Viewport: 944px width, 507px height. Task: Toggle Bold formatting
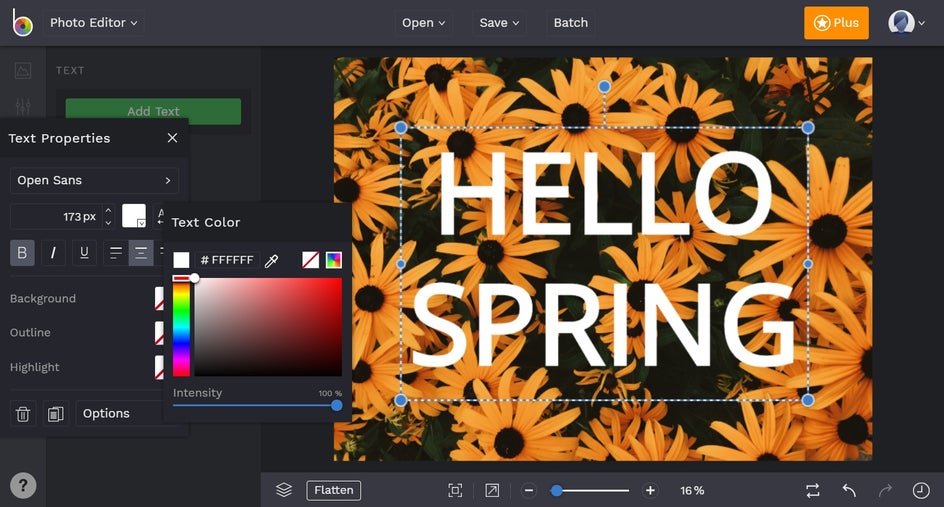(x=22, y=253)
